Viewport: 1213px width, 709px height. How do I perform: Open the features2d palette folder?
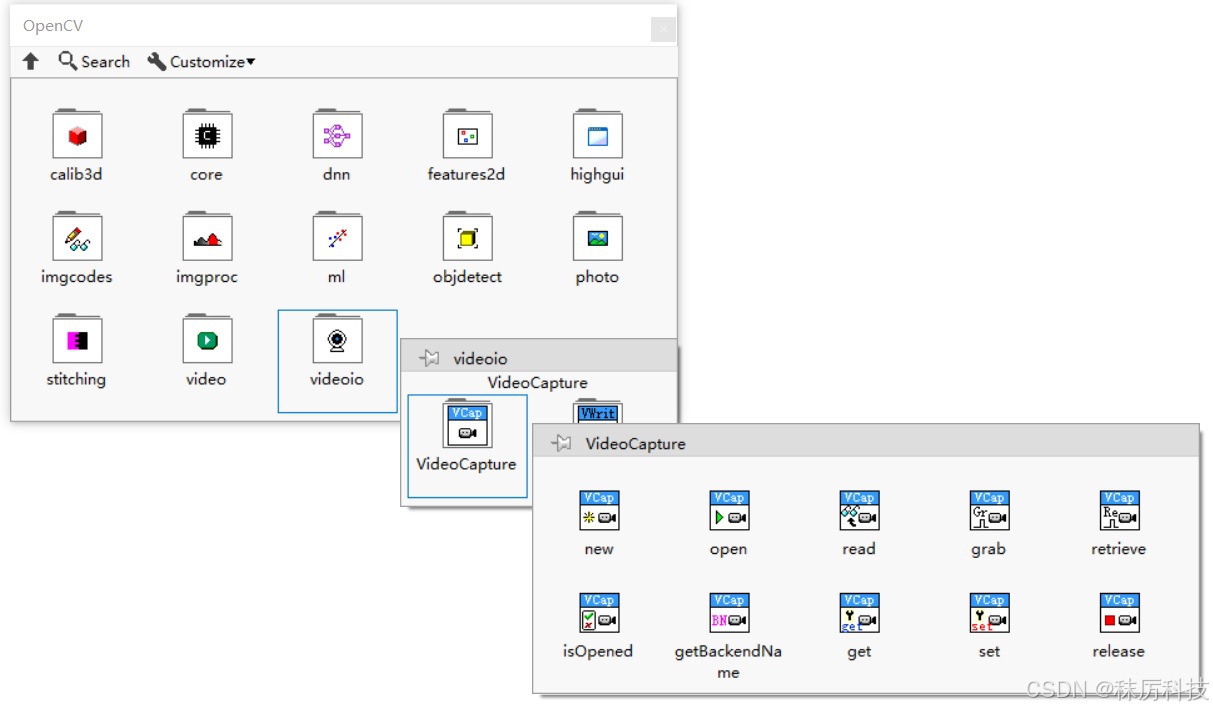tap(467, 135)
